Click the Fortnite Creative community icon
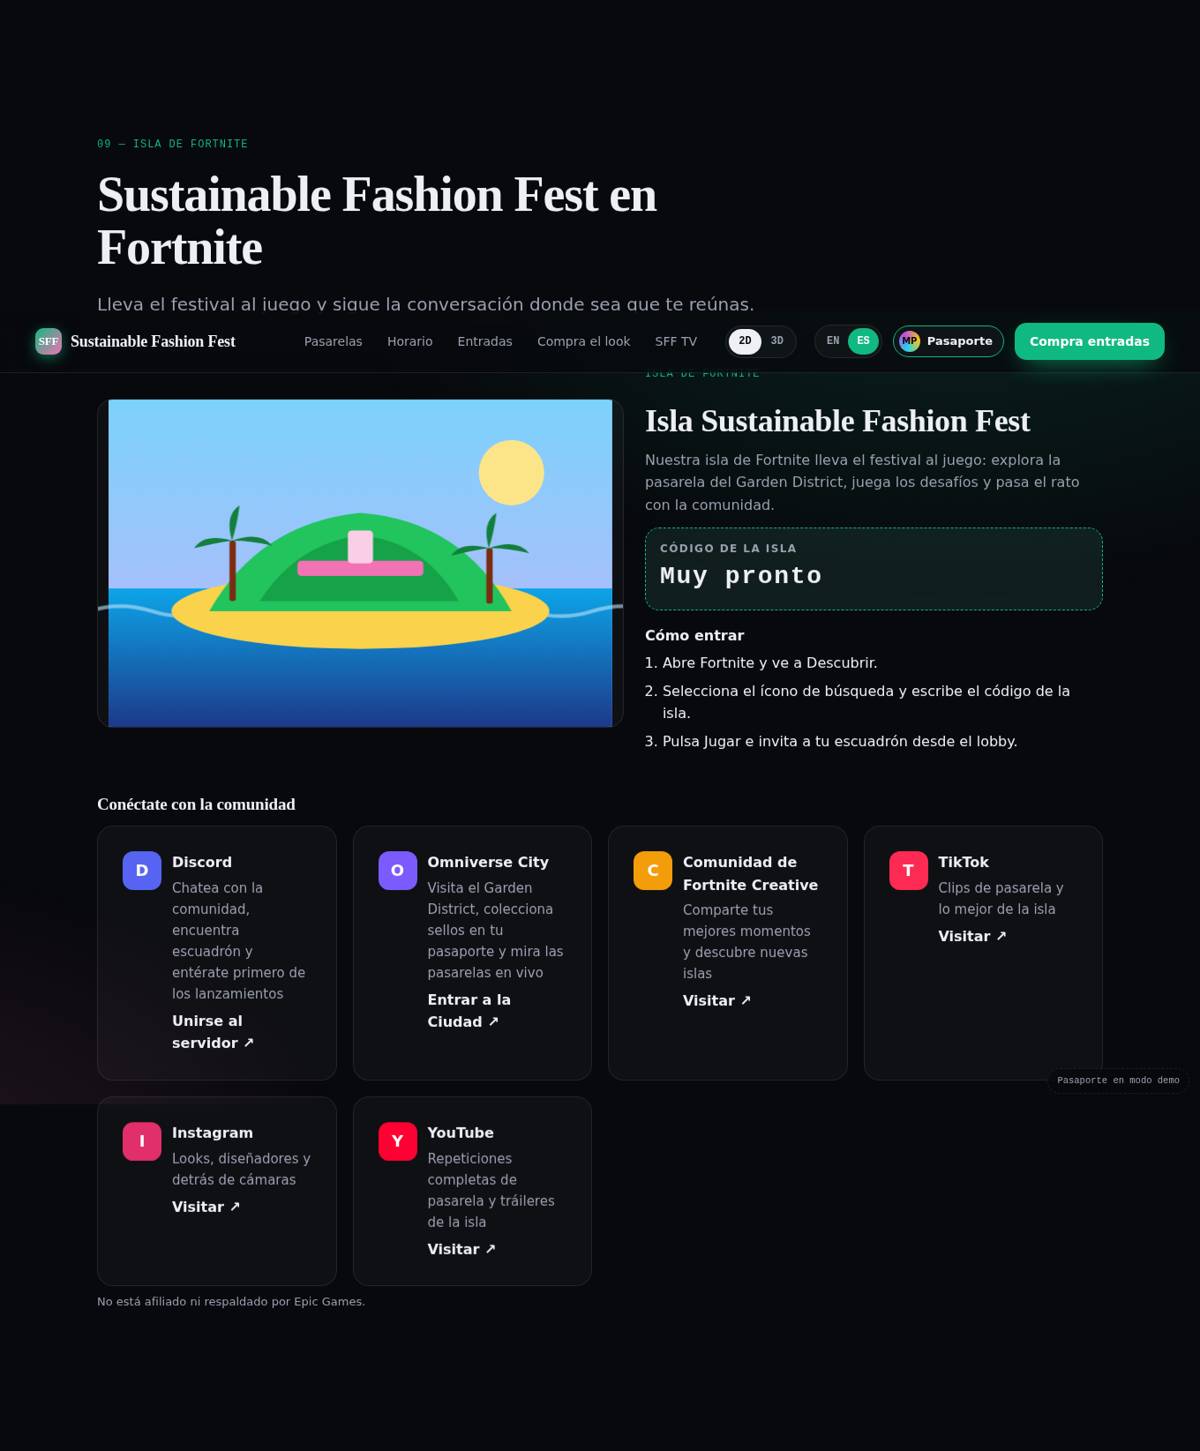This screenshot has height=1451, width=1200. pyautogui.click(x=653, y=871)
